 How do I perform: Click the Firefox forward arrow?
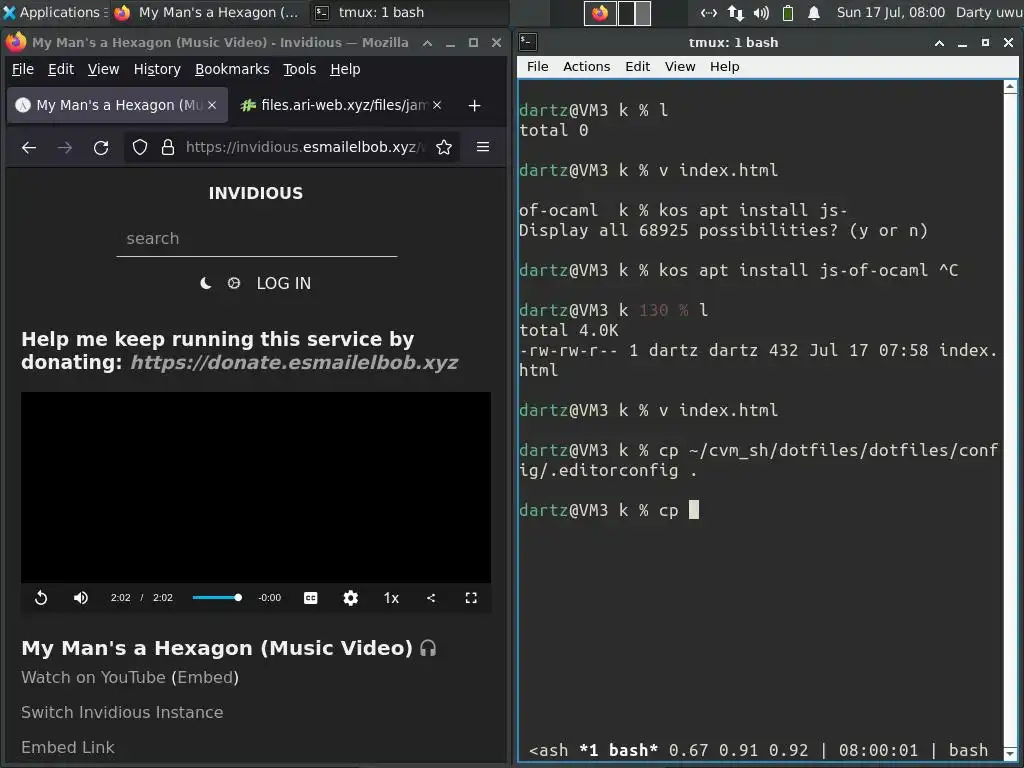65,148
